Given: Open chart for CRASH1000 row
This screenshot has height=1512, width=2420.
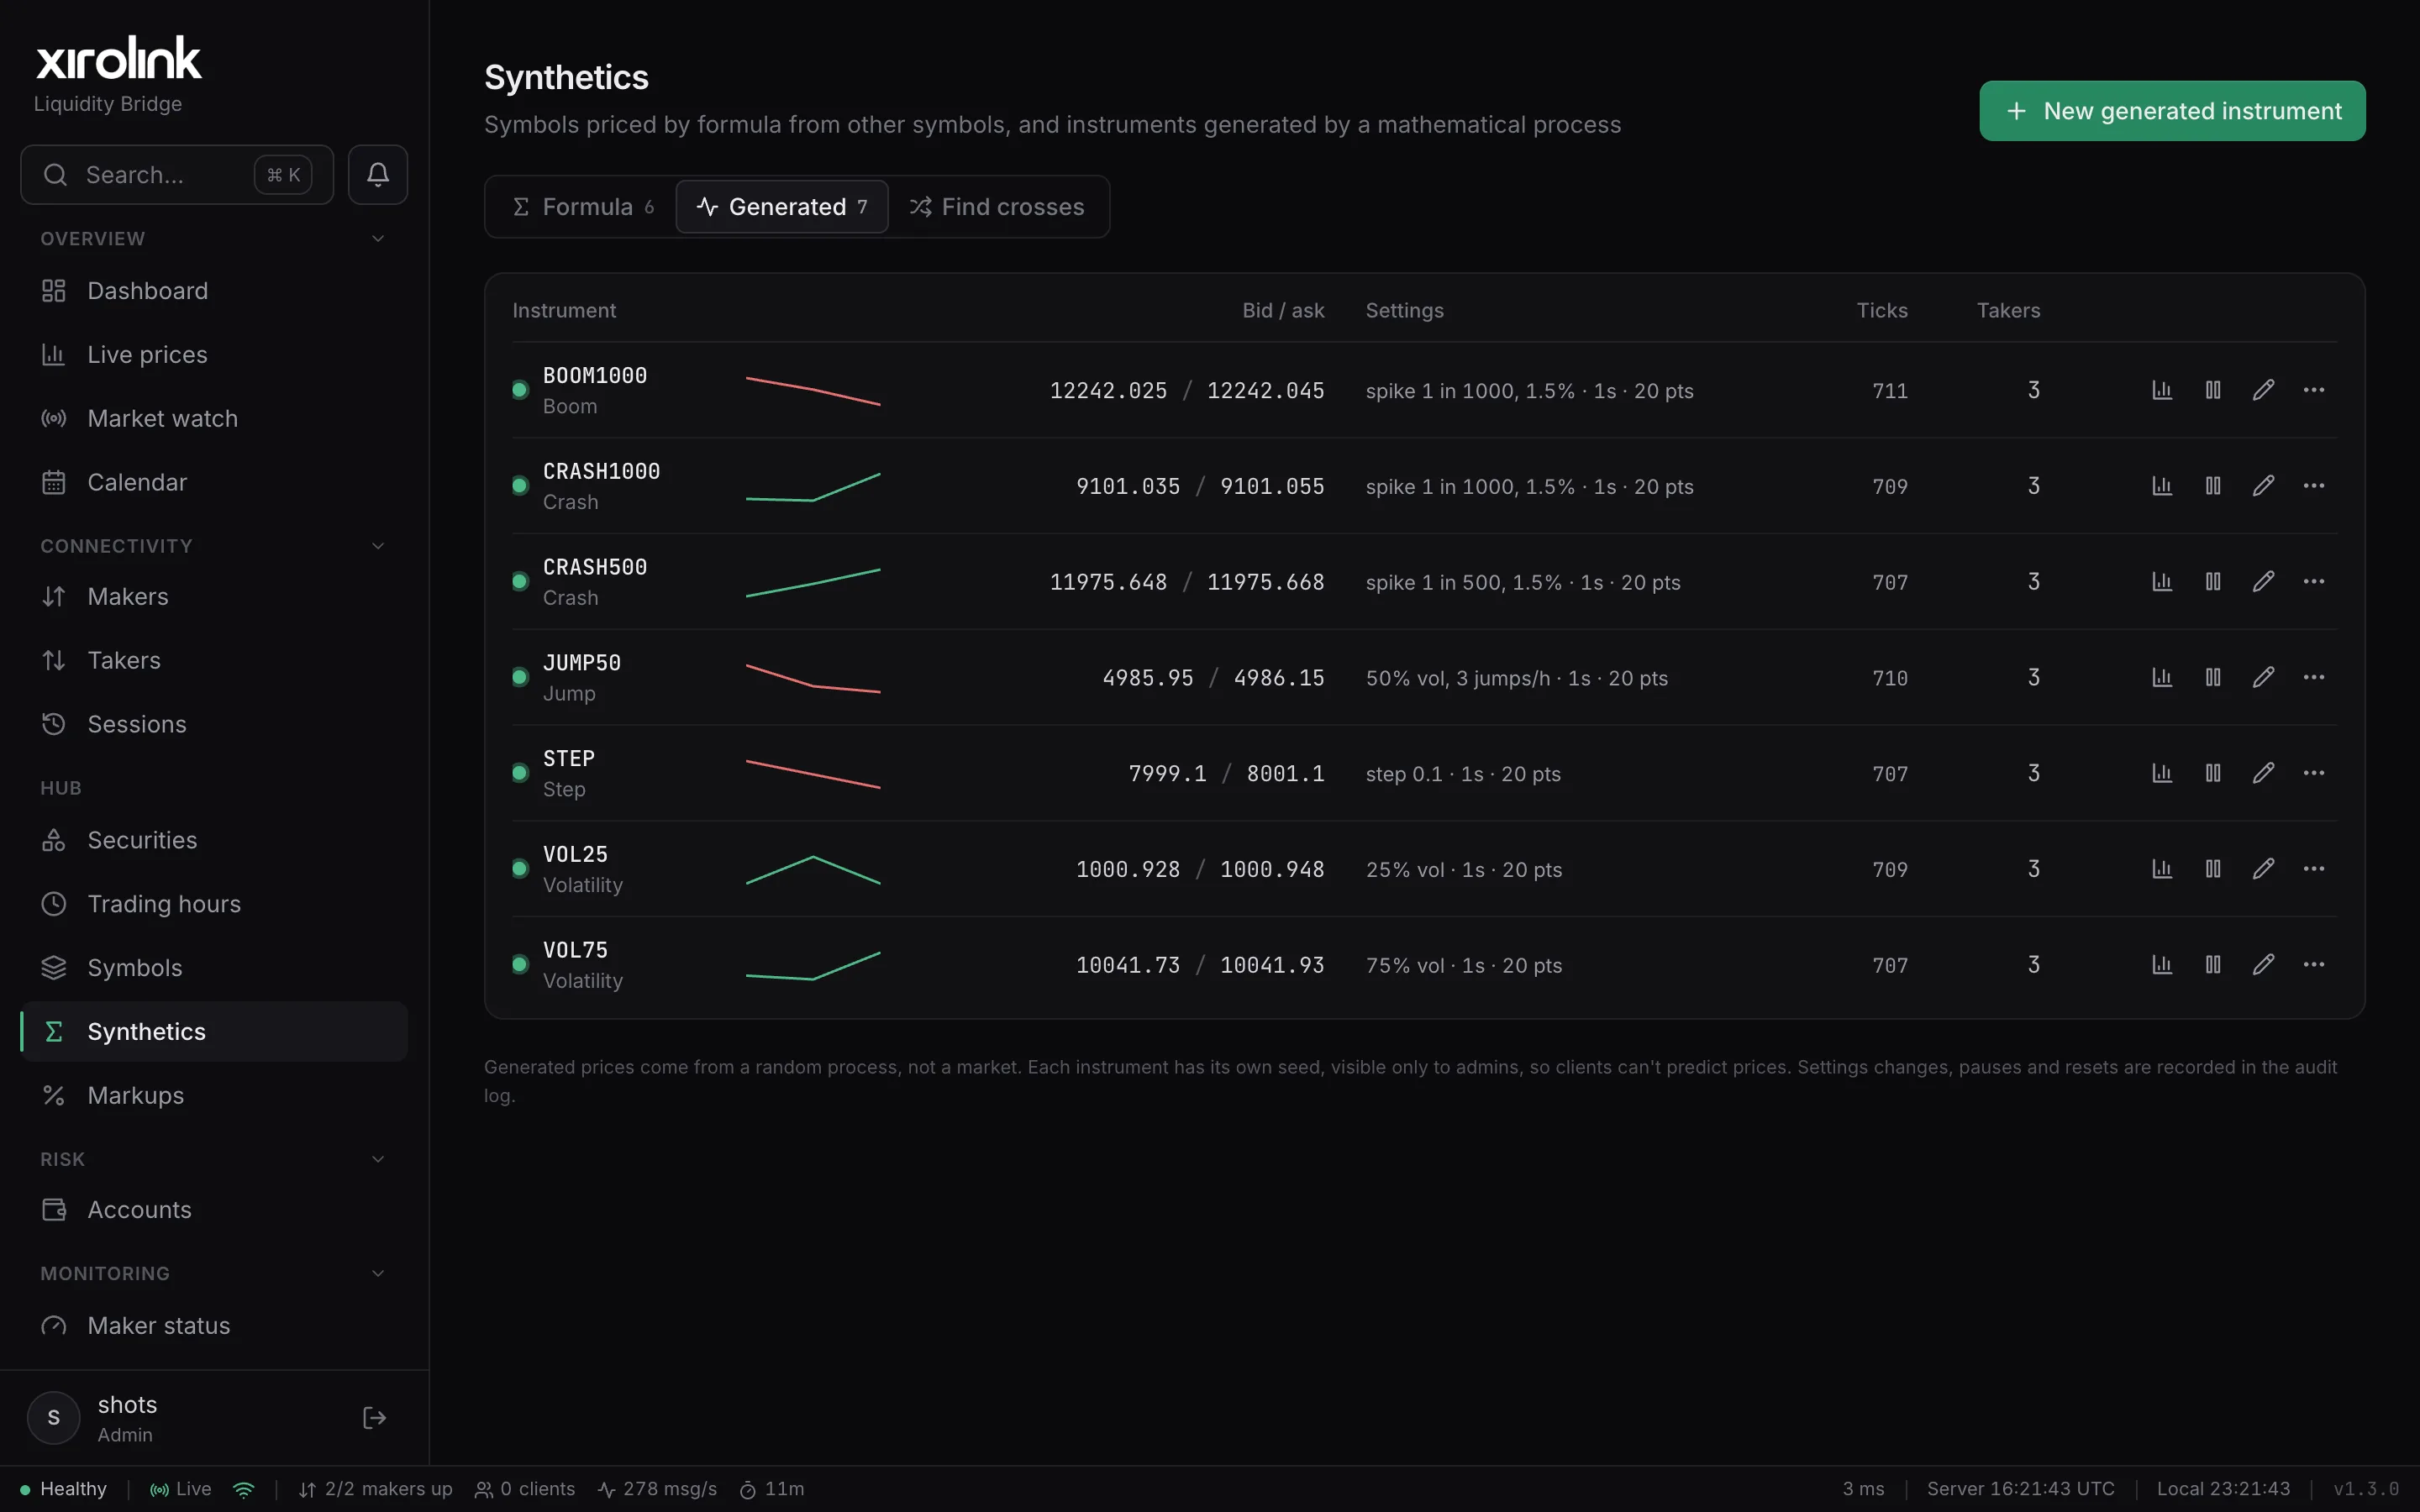Looking at the screenshot, I should coord(2162,486).
